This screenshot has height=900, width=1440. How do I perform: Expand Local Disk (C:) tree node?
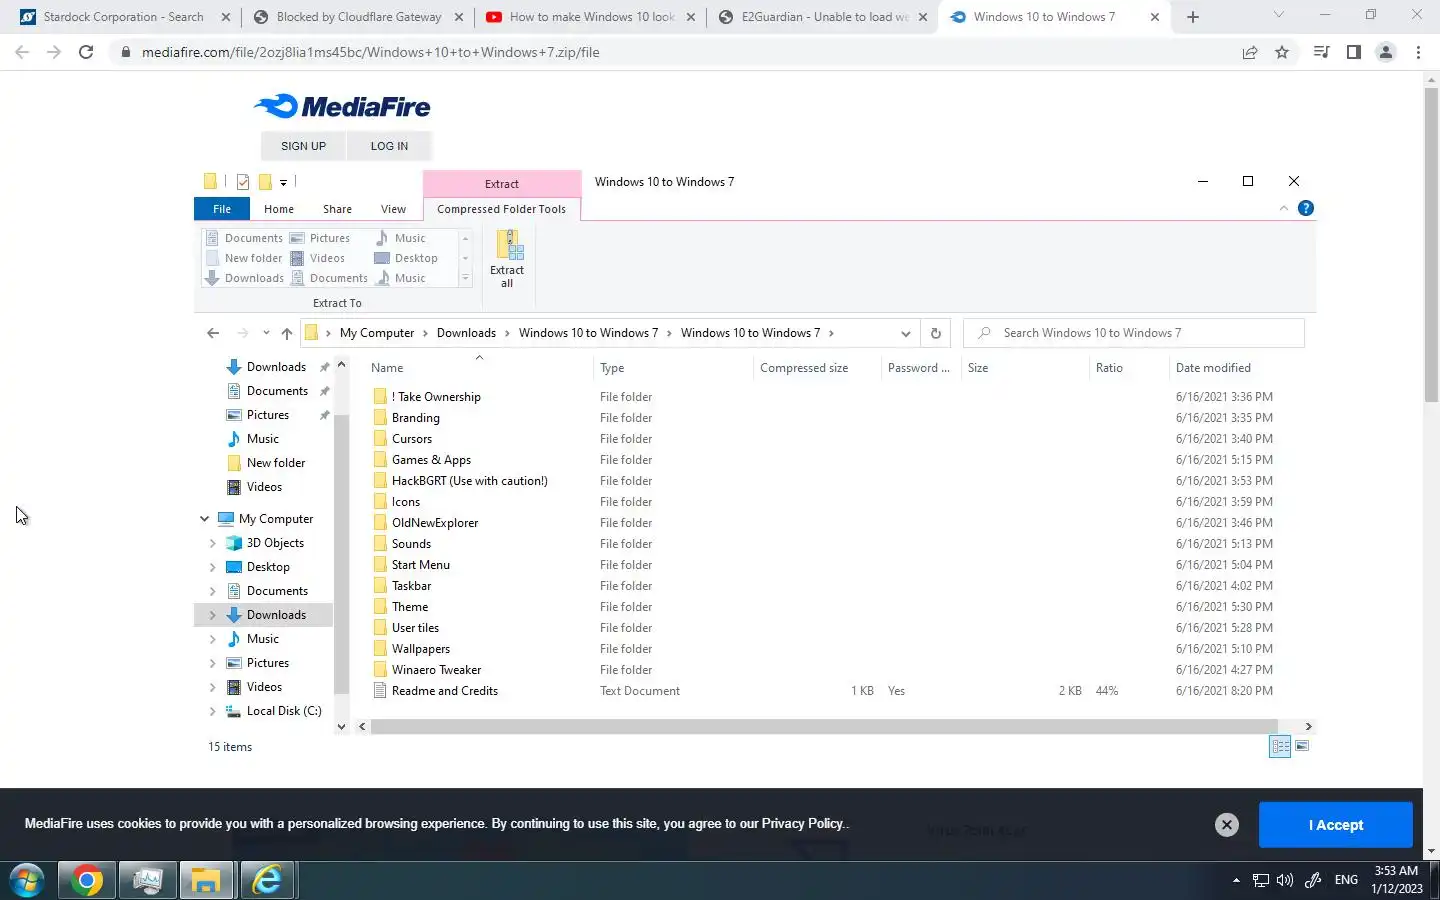[x=212, y=711]
